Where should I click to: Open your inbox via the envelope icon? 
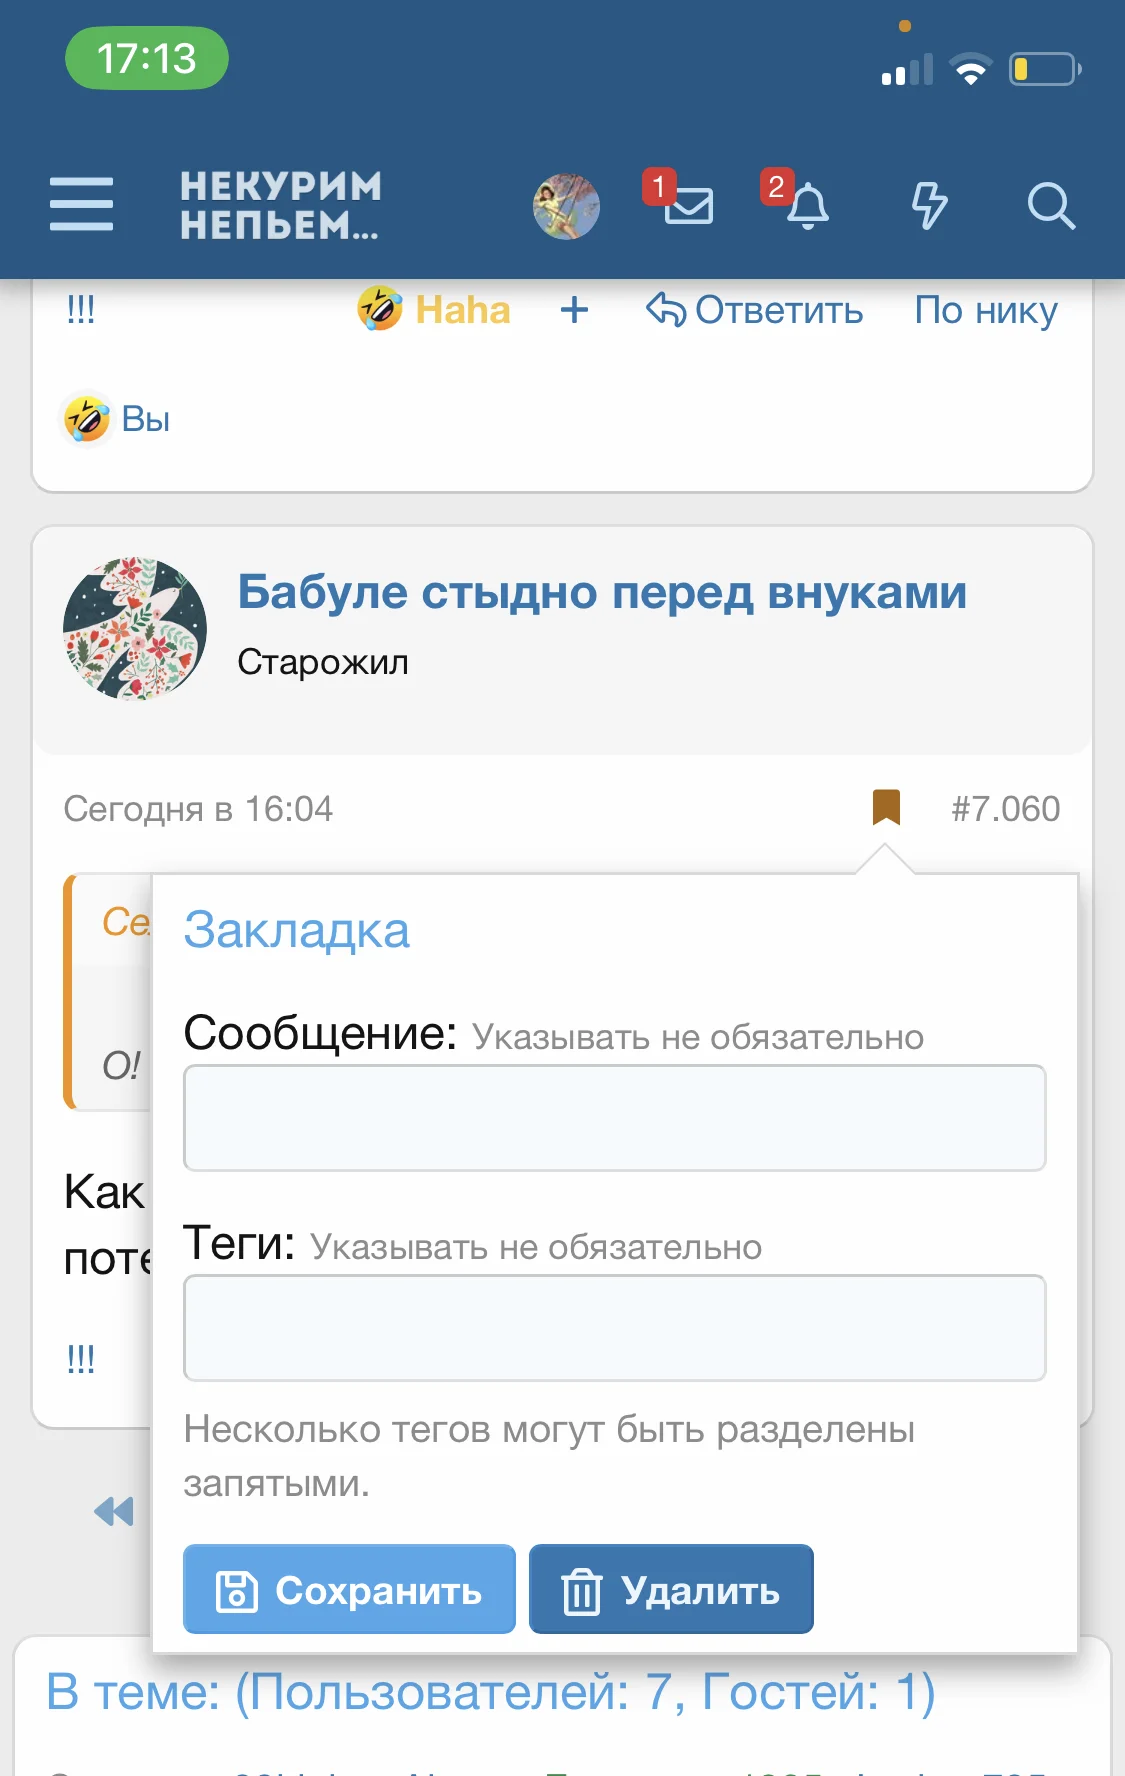690,207
